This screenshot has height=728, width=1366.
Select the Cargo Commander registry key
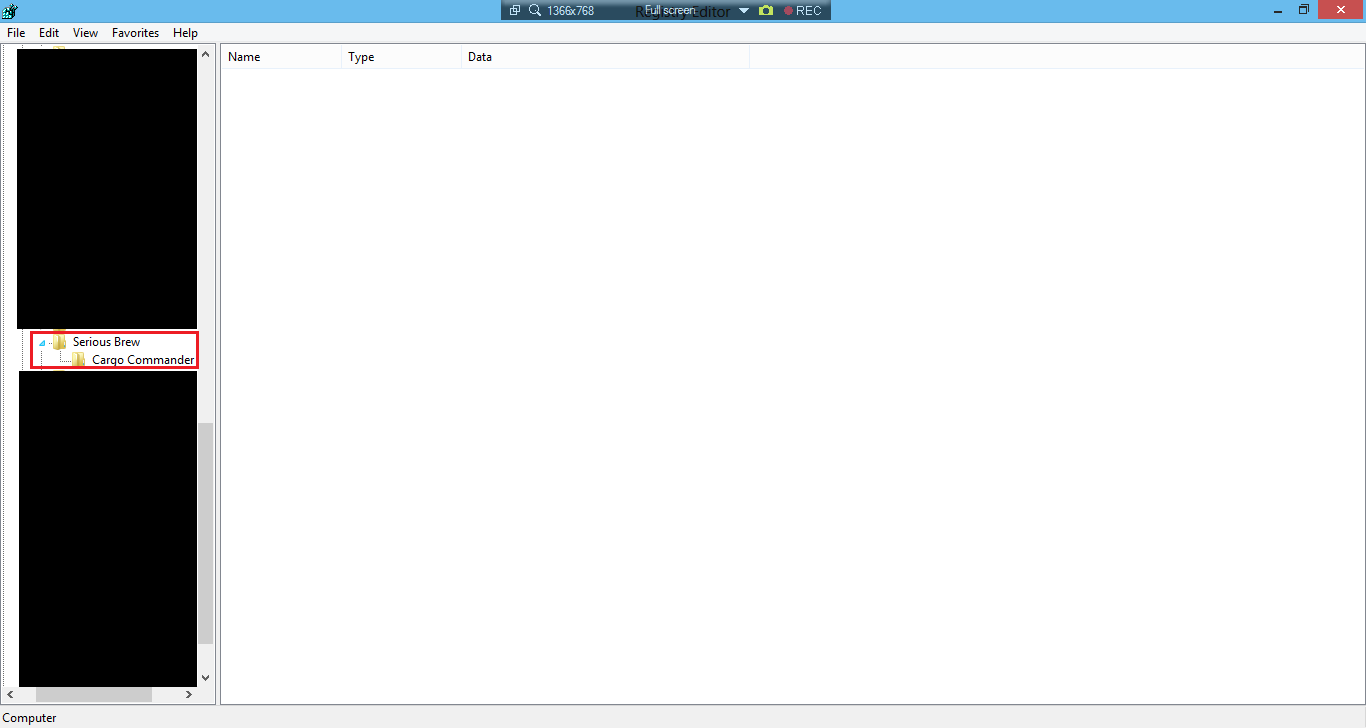143,360
